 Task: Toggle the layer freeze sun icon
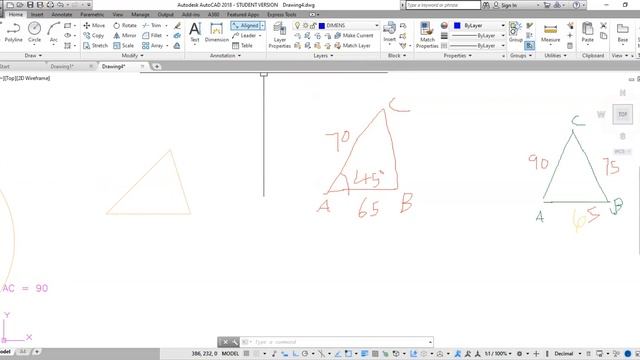(x=305, y=25)
